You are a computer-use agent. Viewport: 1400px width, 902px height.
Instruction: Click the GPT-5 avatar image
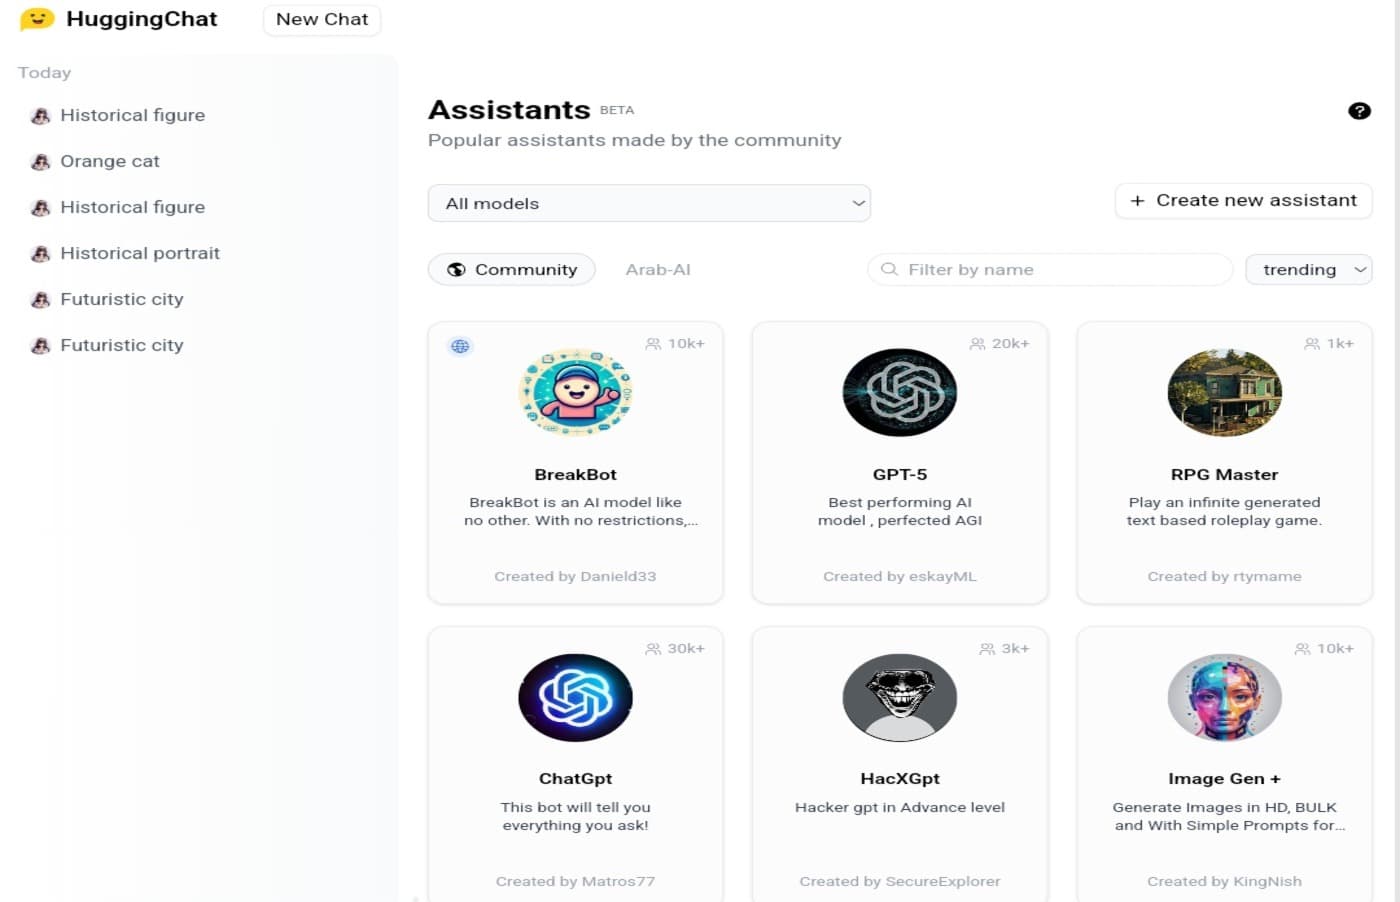point(900,392)
